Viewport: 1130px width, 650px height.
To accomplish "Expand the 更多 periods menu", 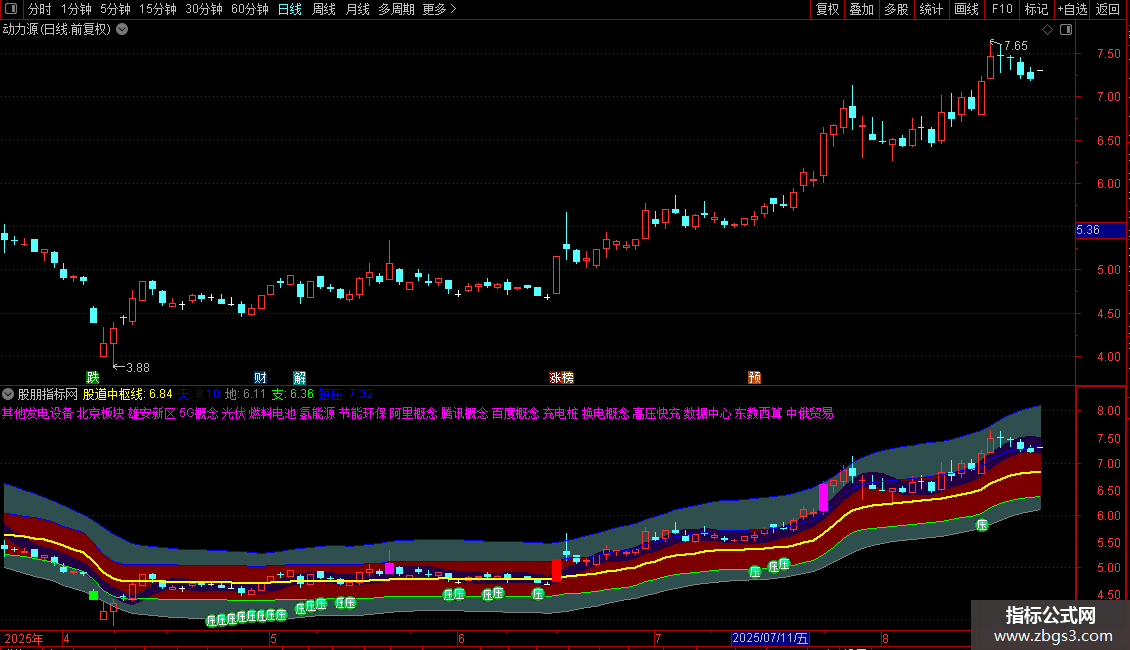I will 439,9.
